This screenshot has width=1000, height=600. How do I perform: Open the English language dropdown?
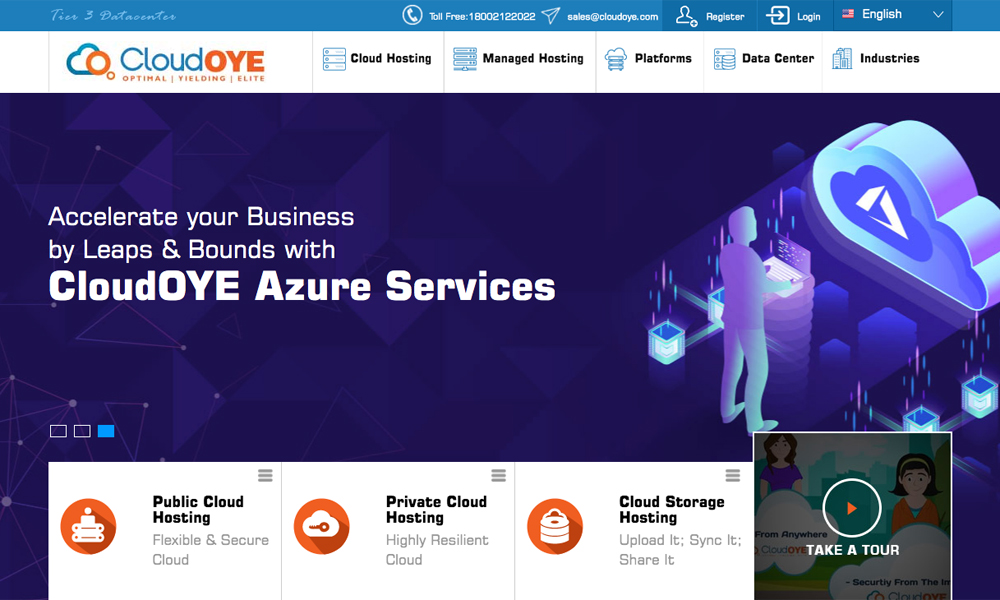(892, 15)
